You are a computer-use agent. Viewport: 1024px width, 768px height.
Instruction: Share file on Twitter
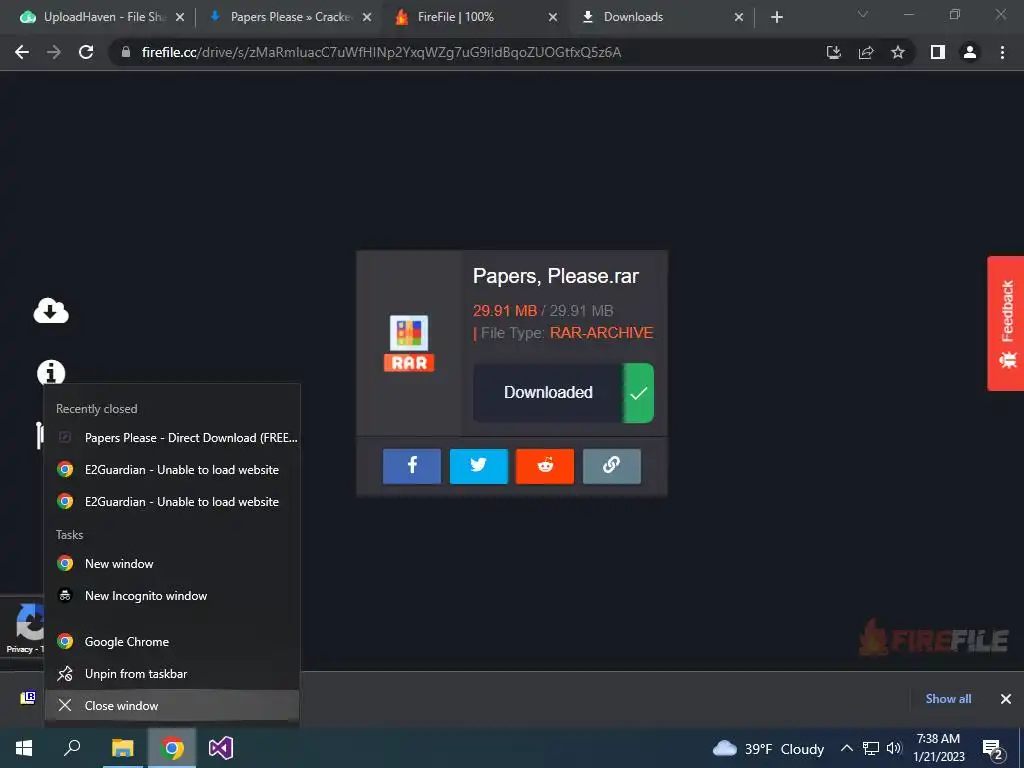tap(479, 466)
